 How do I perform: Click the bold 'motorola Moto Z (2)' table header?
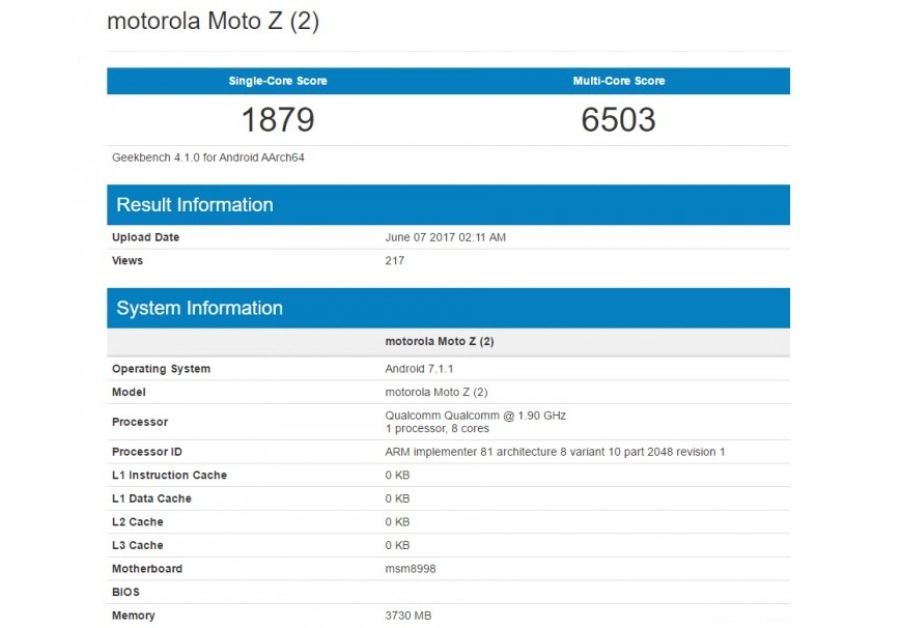[439, 341]
